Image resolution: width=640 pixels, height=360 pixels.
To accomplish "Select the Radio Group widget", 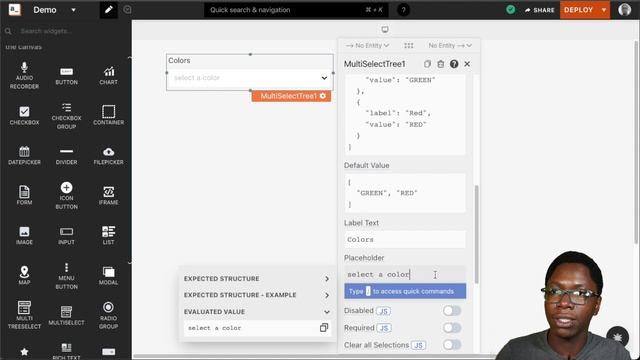I will (x=108, y=315).
